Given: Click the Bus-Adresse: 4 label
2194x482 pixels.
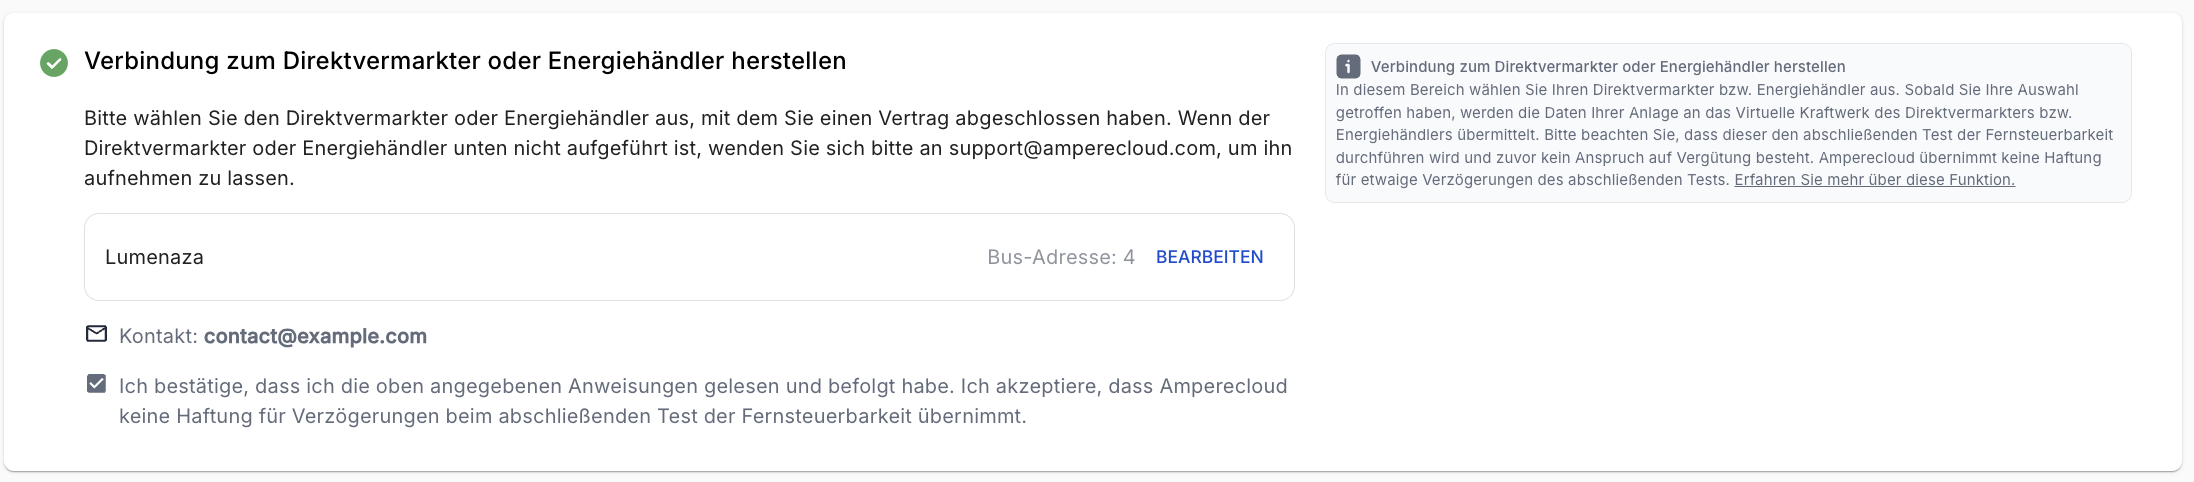Looking at the screenshot, I should coord(1060,257).
